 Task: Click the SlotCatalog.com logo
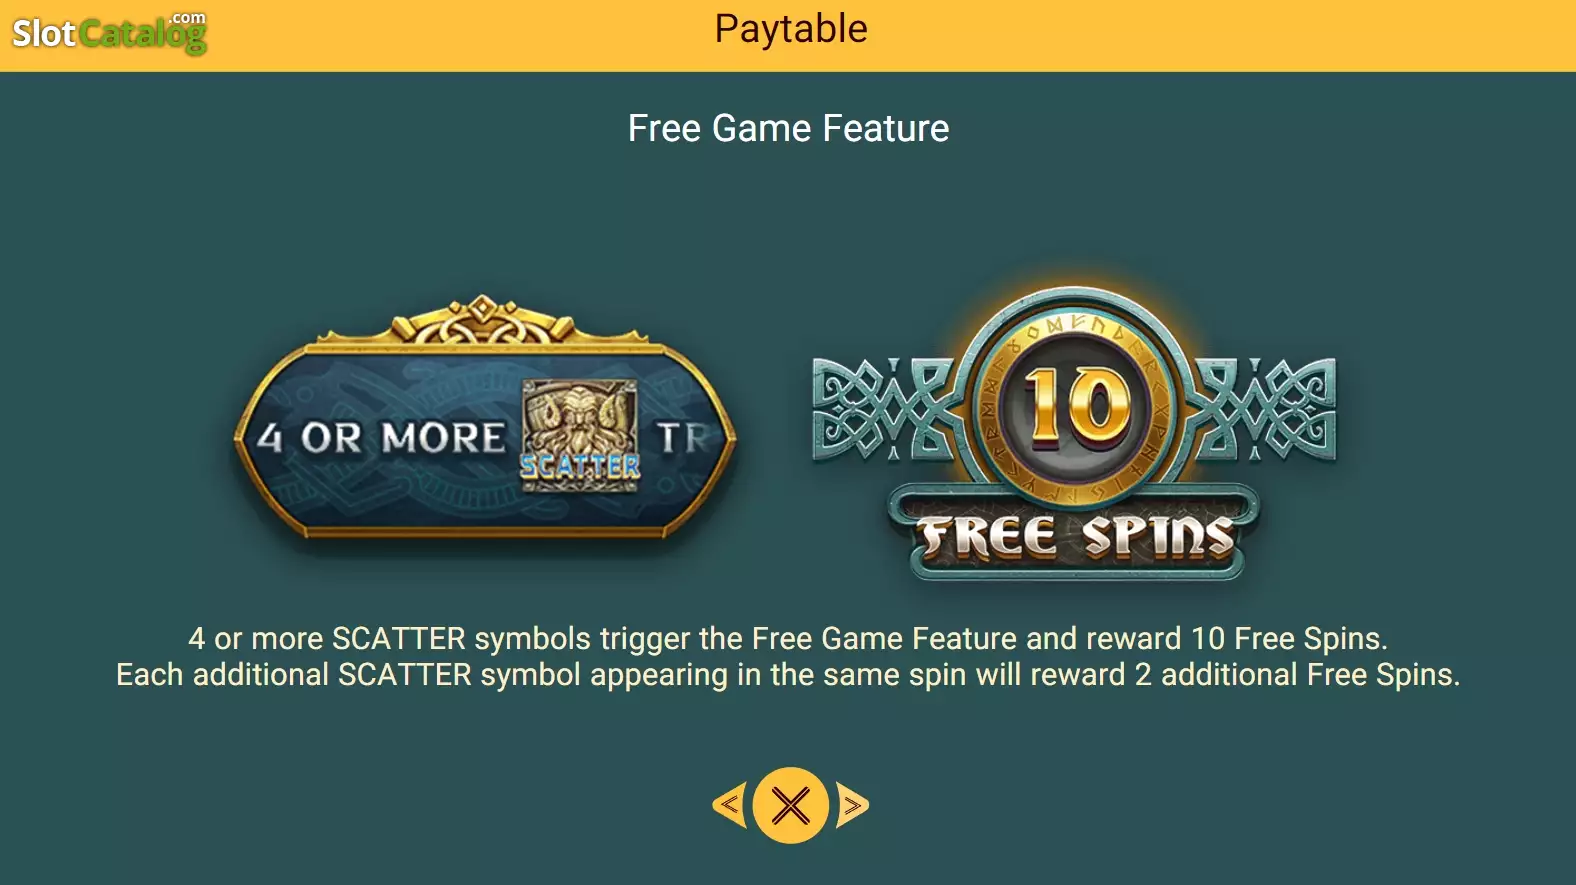[109, 32]
